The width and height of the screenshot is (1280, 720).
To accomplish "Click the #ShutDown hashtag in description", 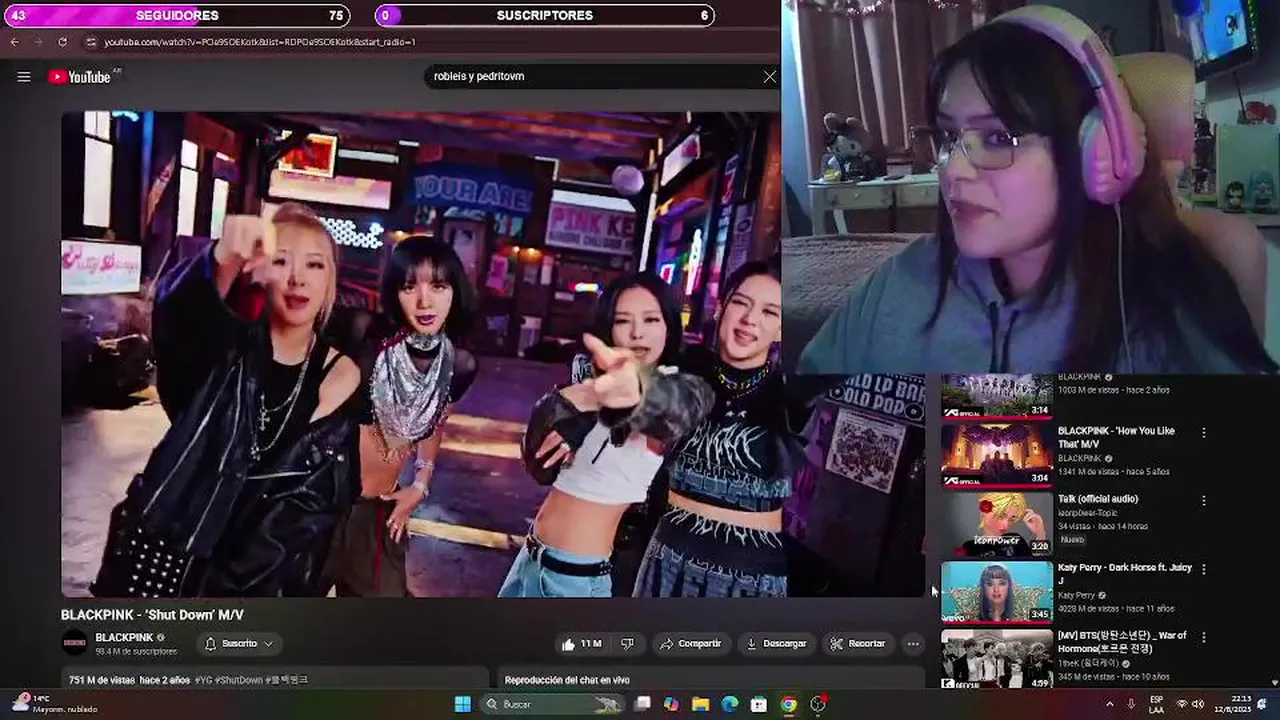I will tap(238, 680).
